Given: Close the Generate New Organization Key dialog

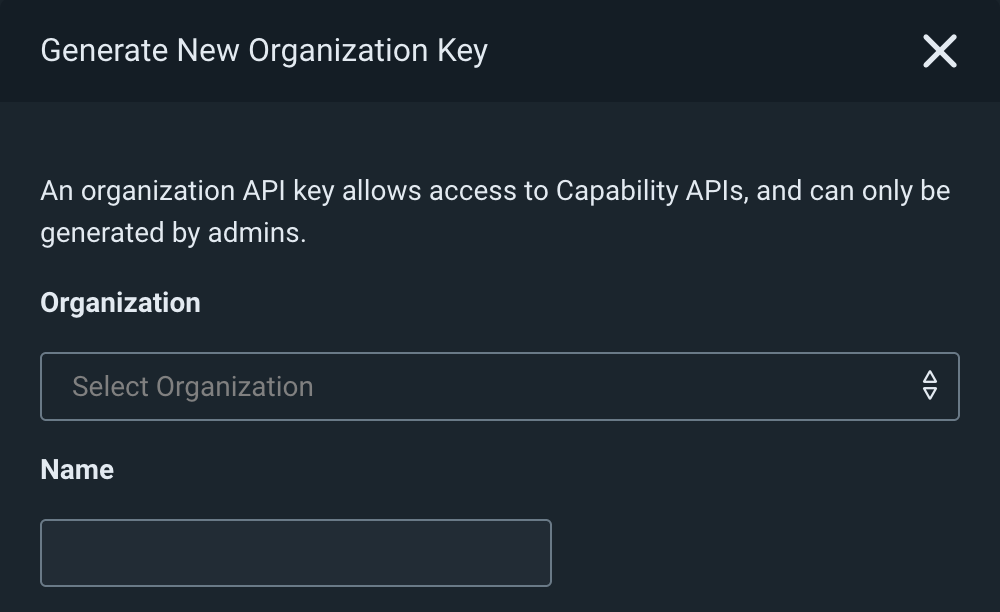Looking at the screenshot, I should (x=939, y=51).
